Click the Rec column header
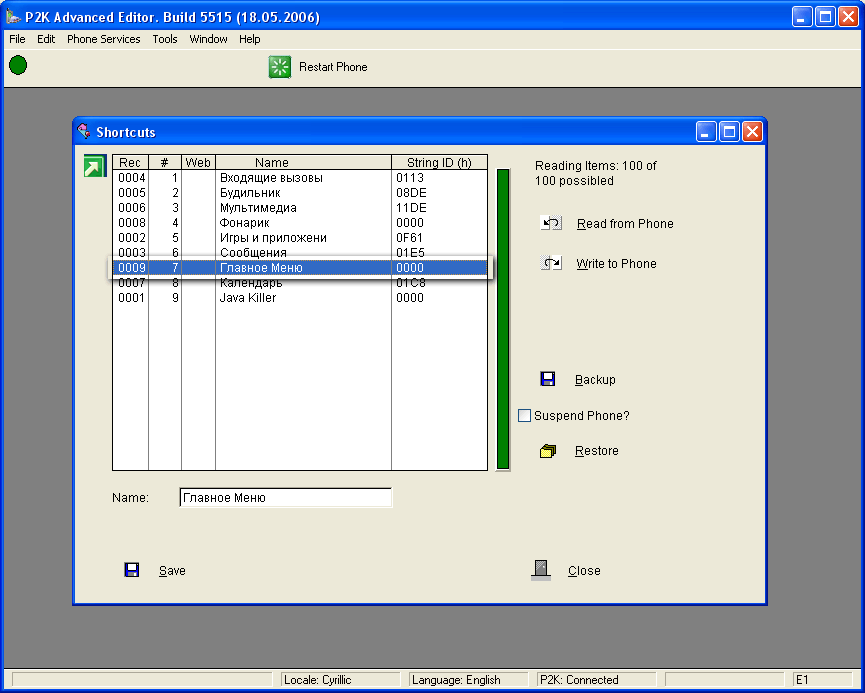This screenshot has height=693, width=865. (130, 162)
